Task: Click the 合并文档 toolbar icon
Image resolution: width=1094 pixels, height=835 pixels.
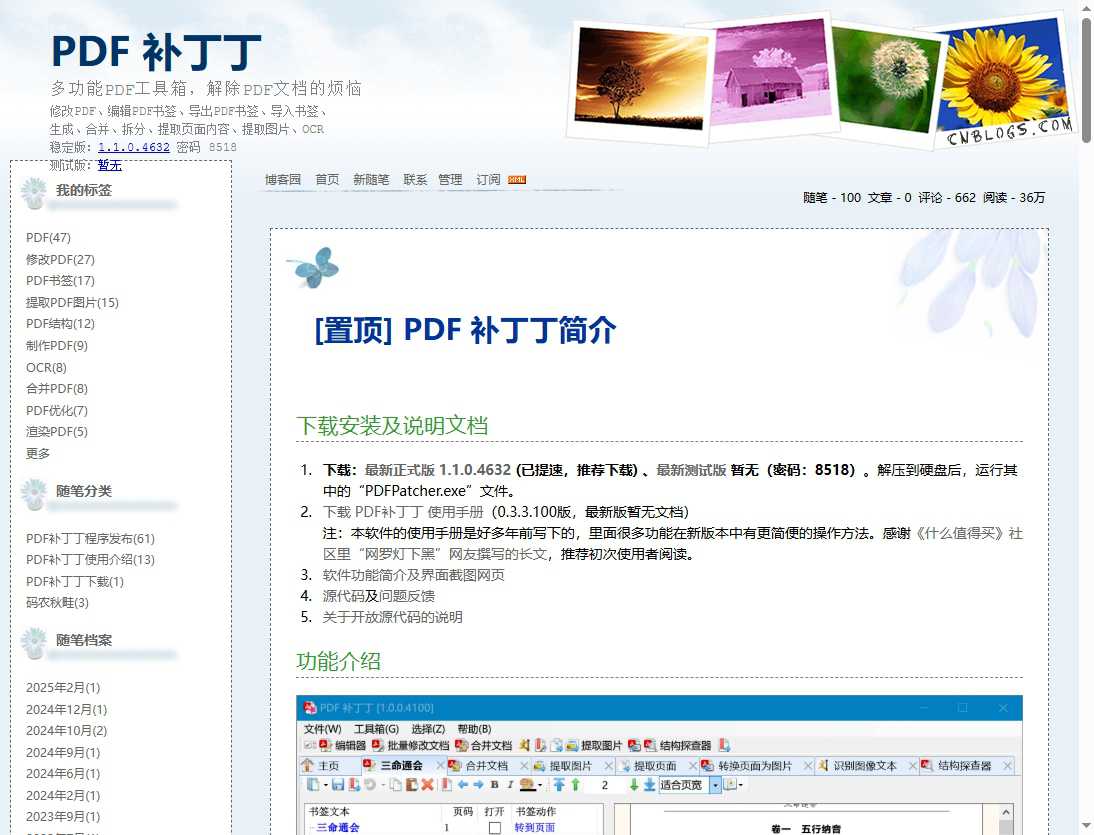Action: click(x=480, y=747)
